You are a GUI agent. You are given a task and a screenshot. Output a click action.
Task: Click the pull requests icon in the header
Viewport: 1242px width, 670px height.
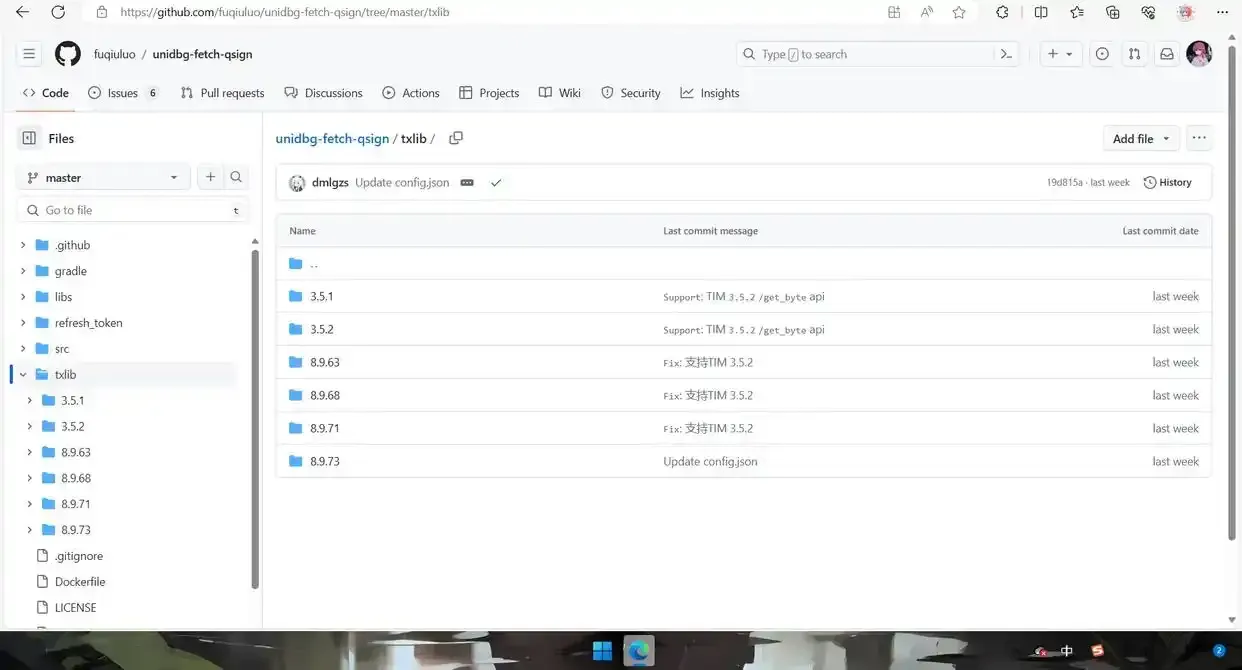pos(1134,54)
